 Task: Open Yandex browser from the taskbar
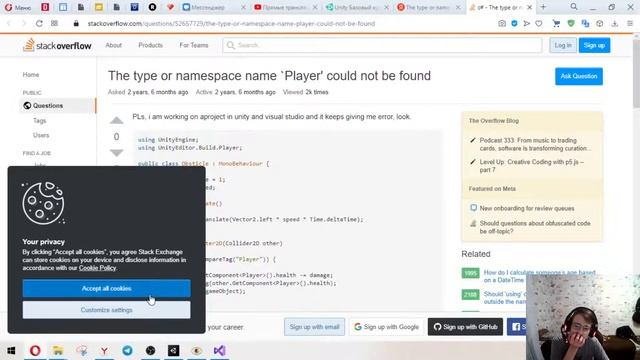click(104, 350)
